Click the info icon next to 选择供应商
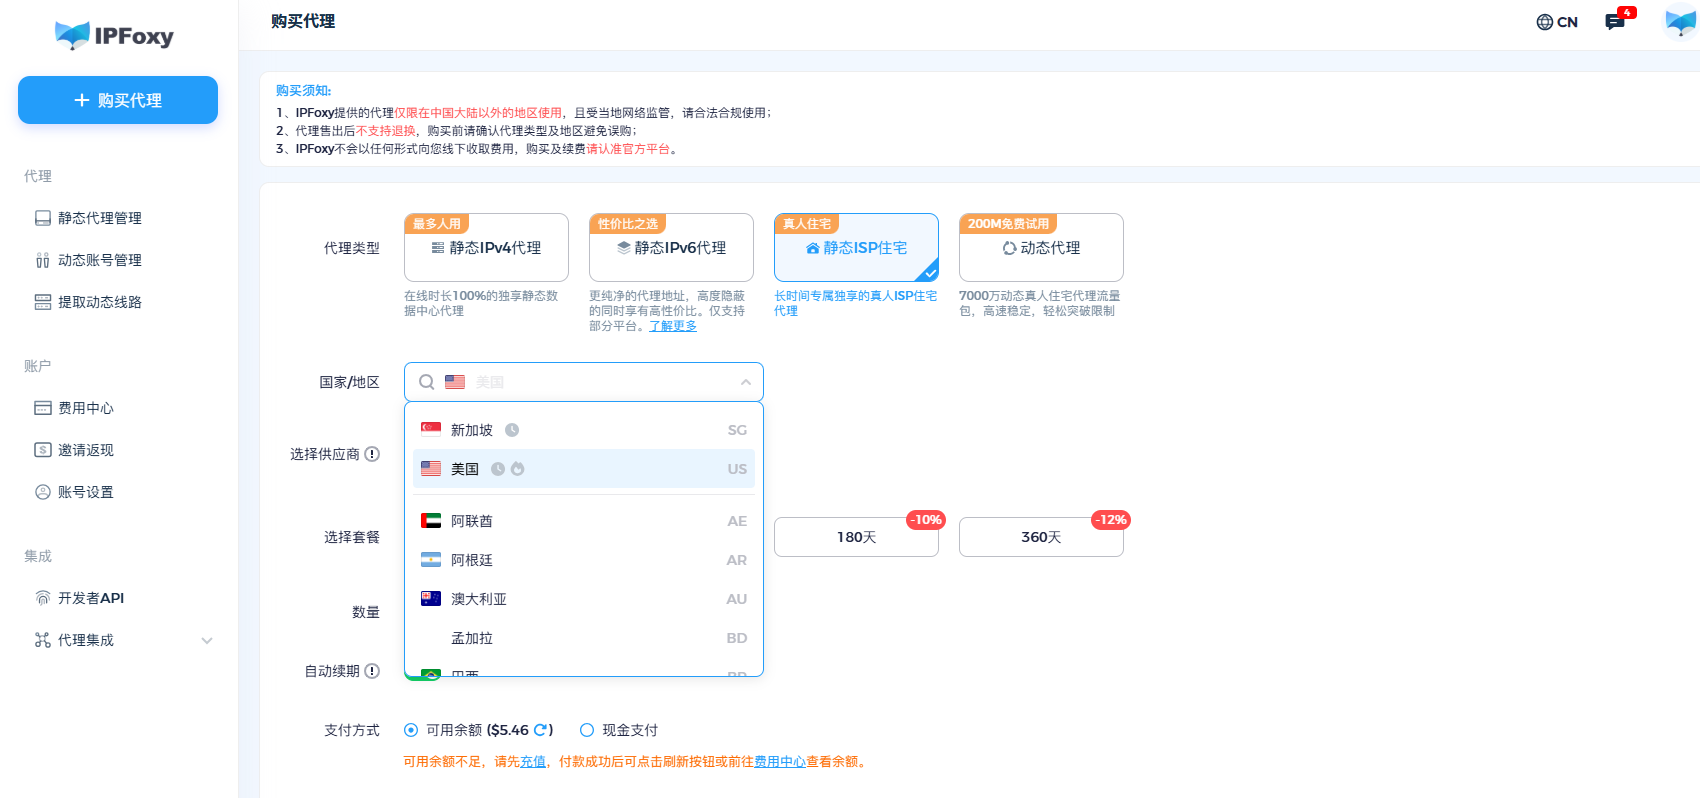The image size is (1700, 798). [x=372, y=454]
